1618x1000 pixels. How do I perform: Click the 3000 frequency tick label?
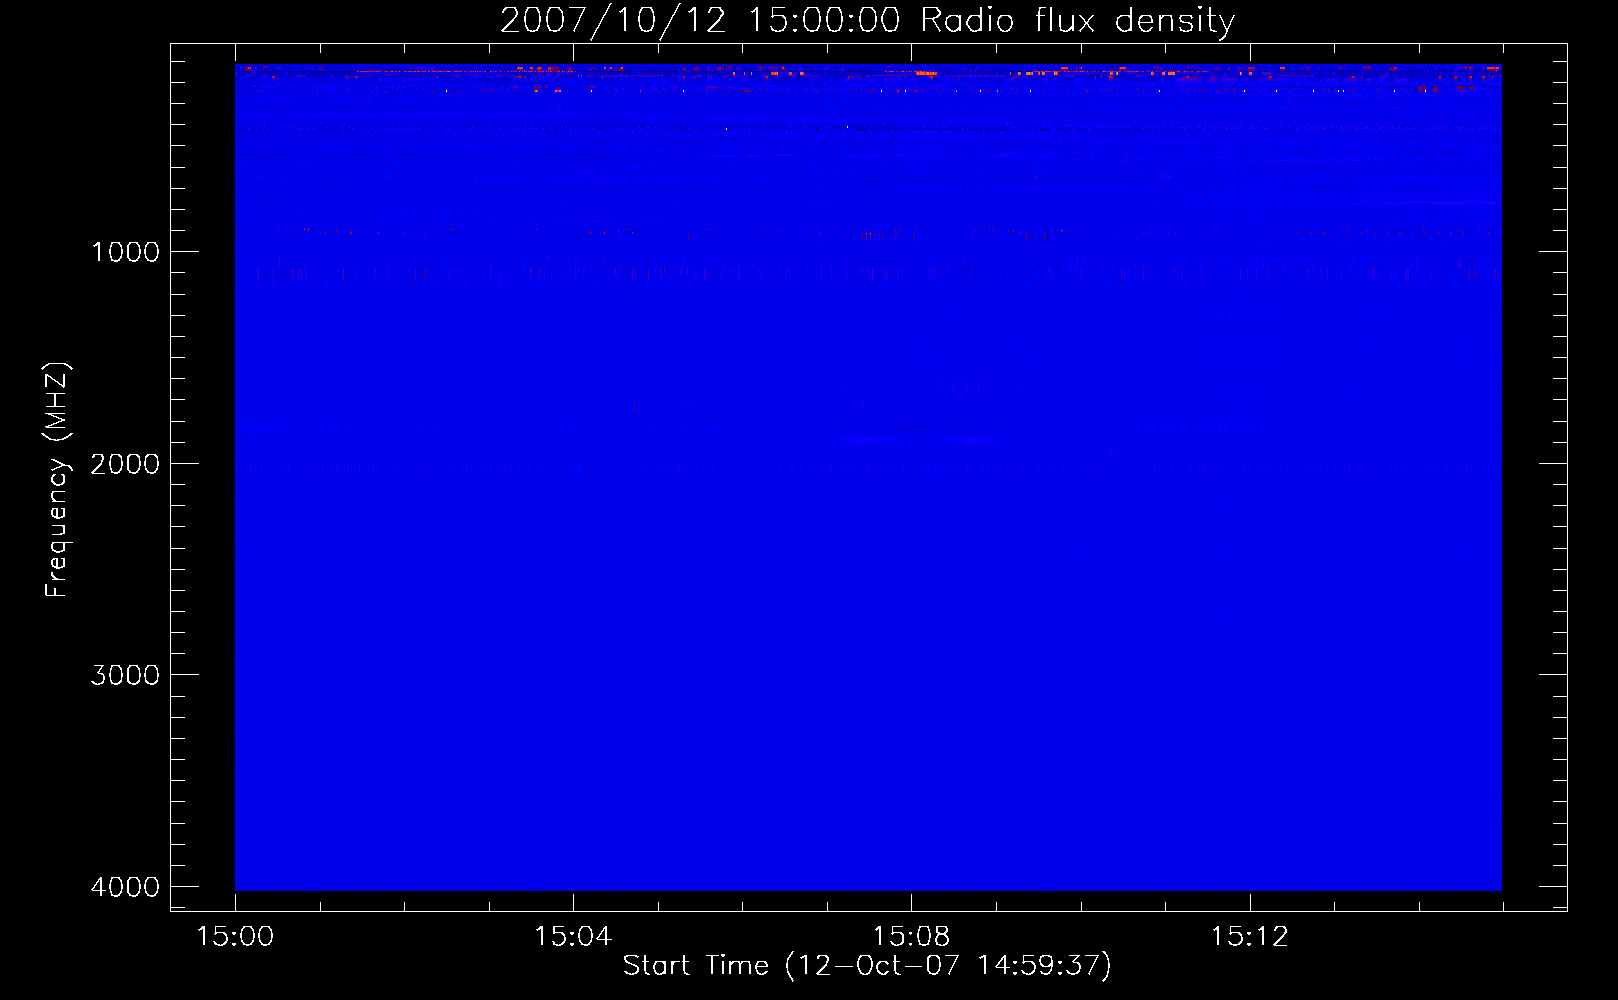point(126,675)
